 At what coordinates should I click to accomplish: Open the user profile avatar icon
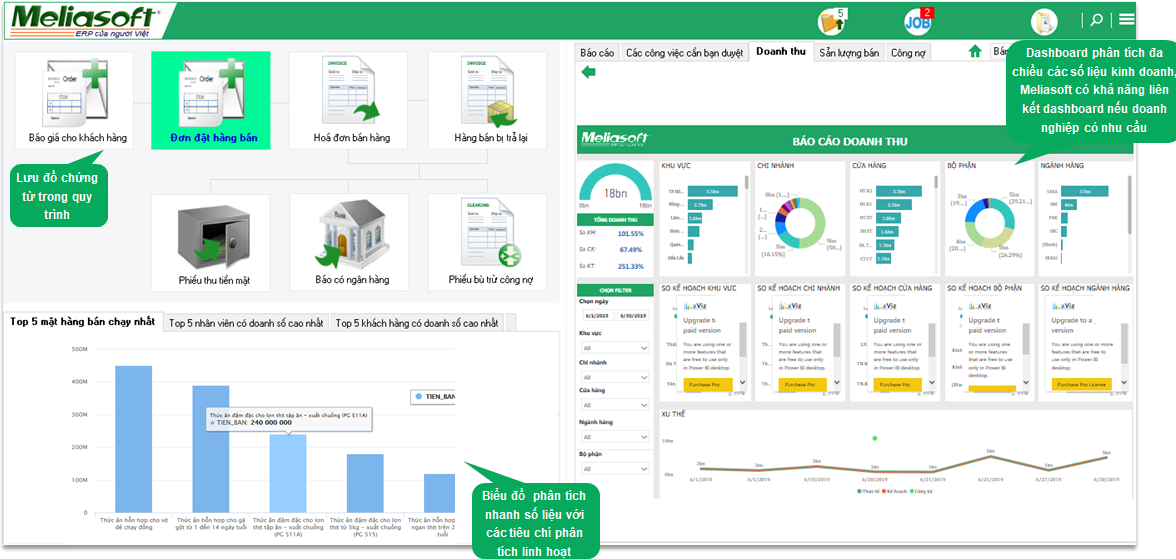pos(1043,22)
